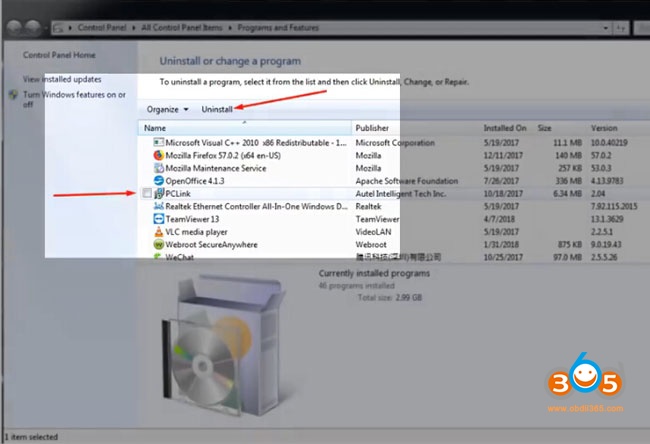Viewport: 650px width, 444px height.
Task: Click VideoLAN publisher cell
Action: 373,232
